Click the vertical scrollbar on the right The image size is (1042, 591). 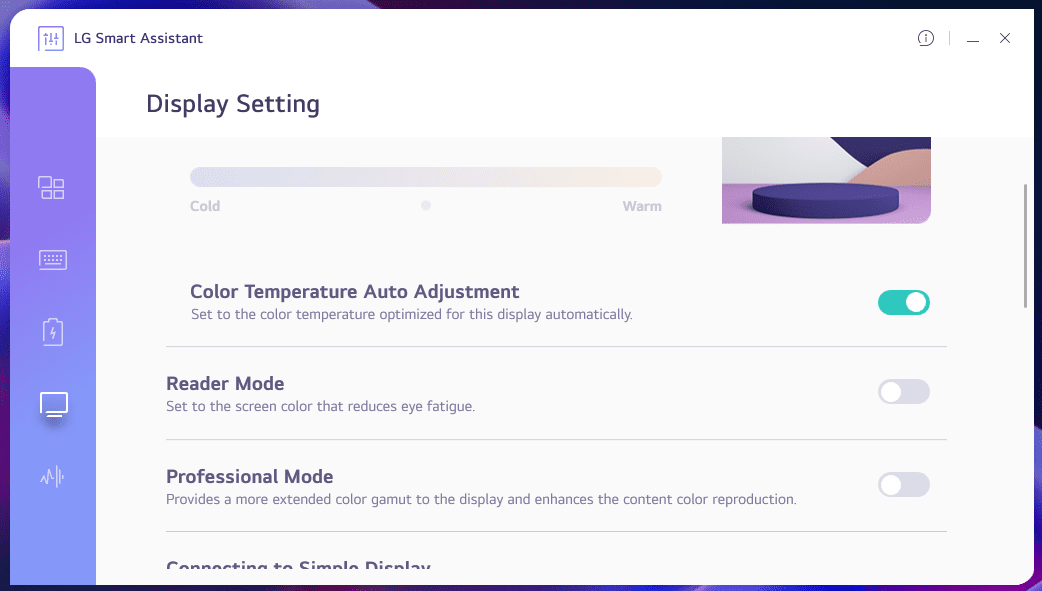[x=1026, y=246]
